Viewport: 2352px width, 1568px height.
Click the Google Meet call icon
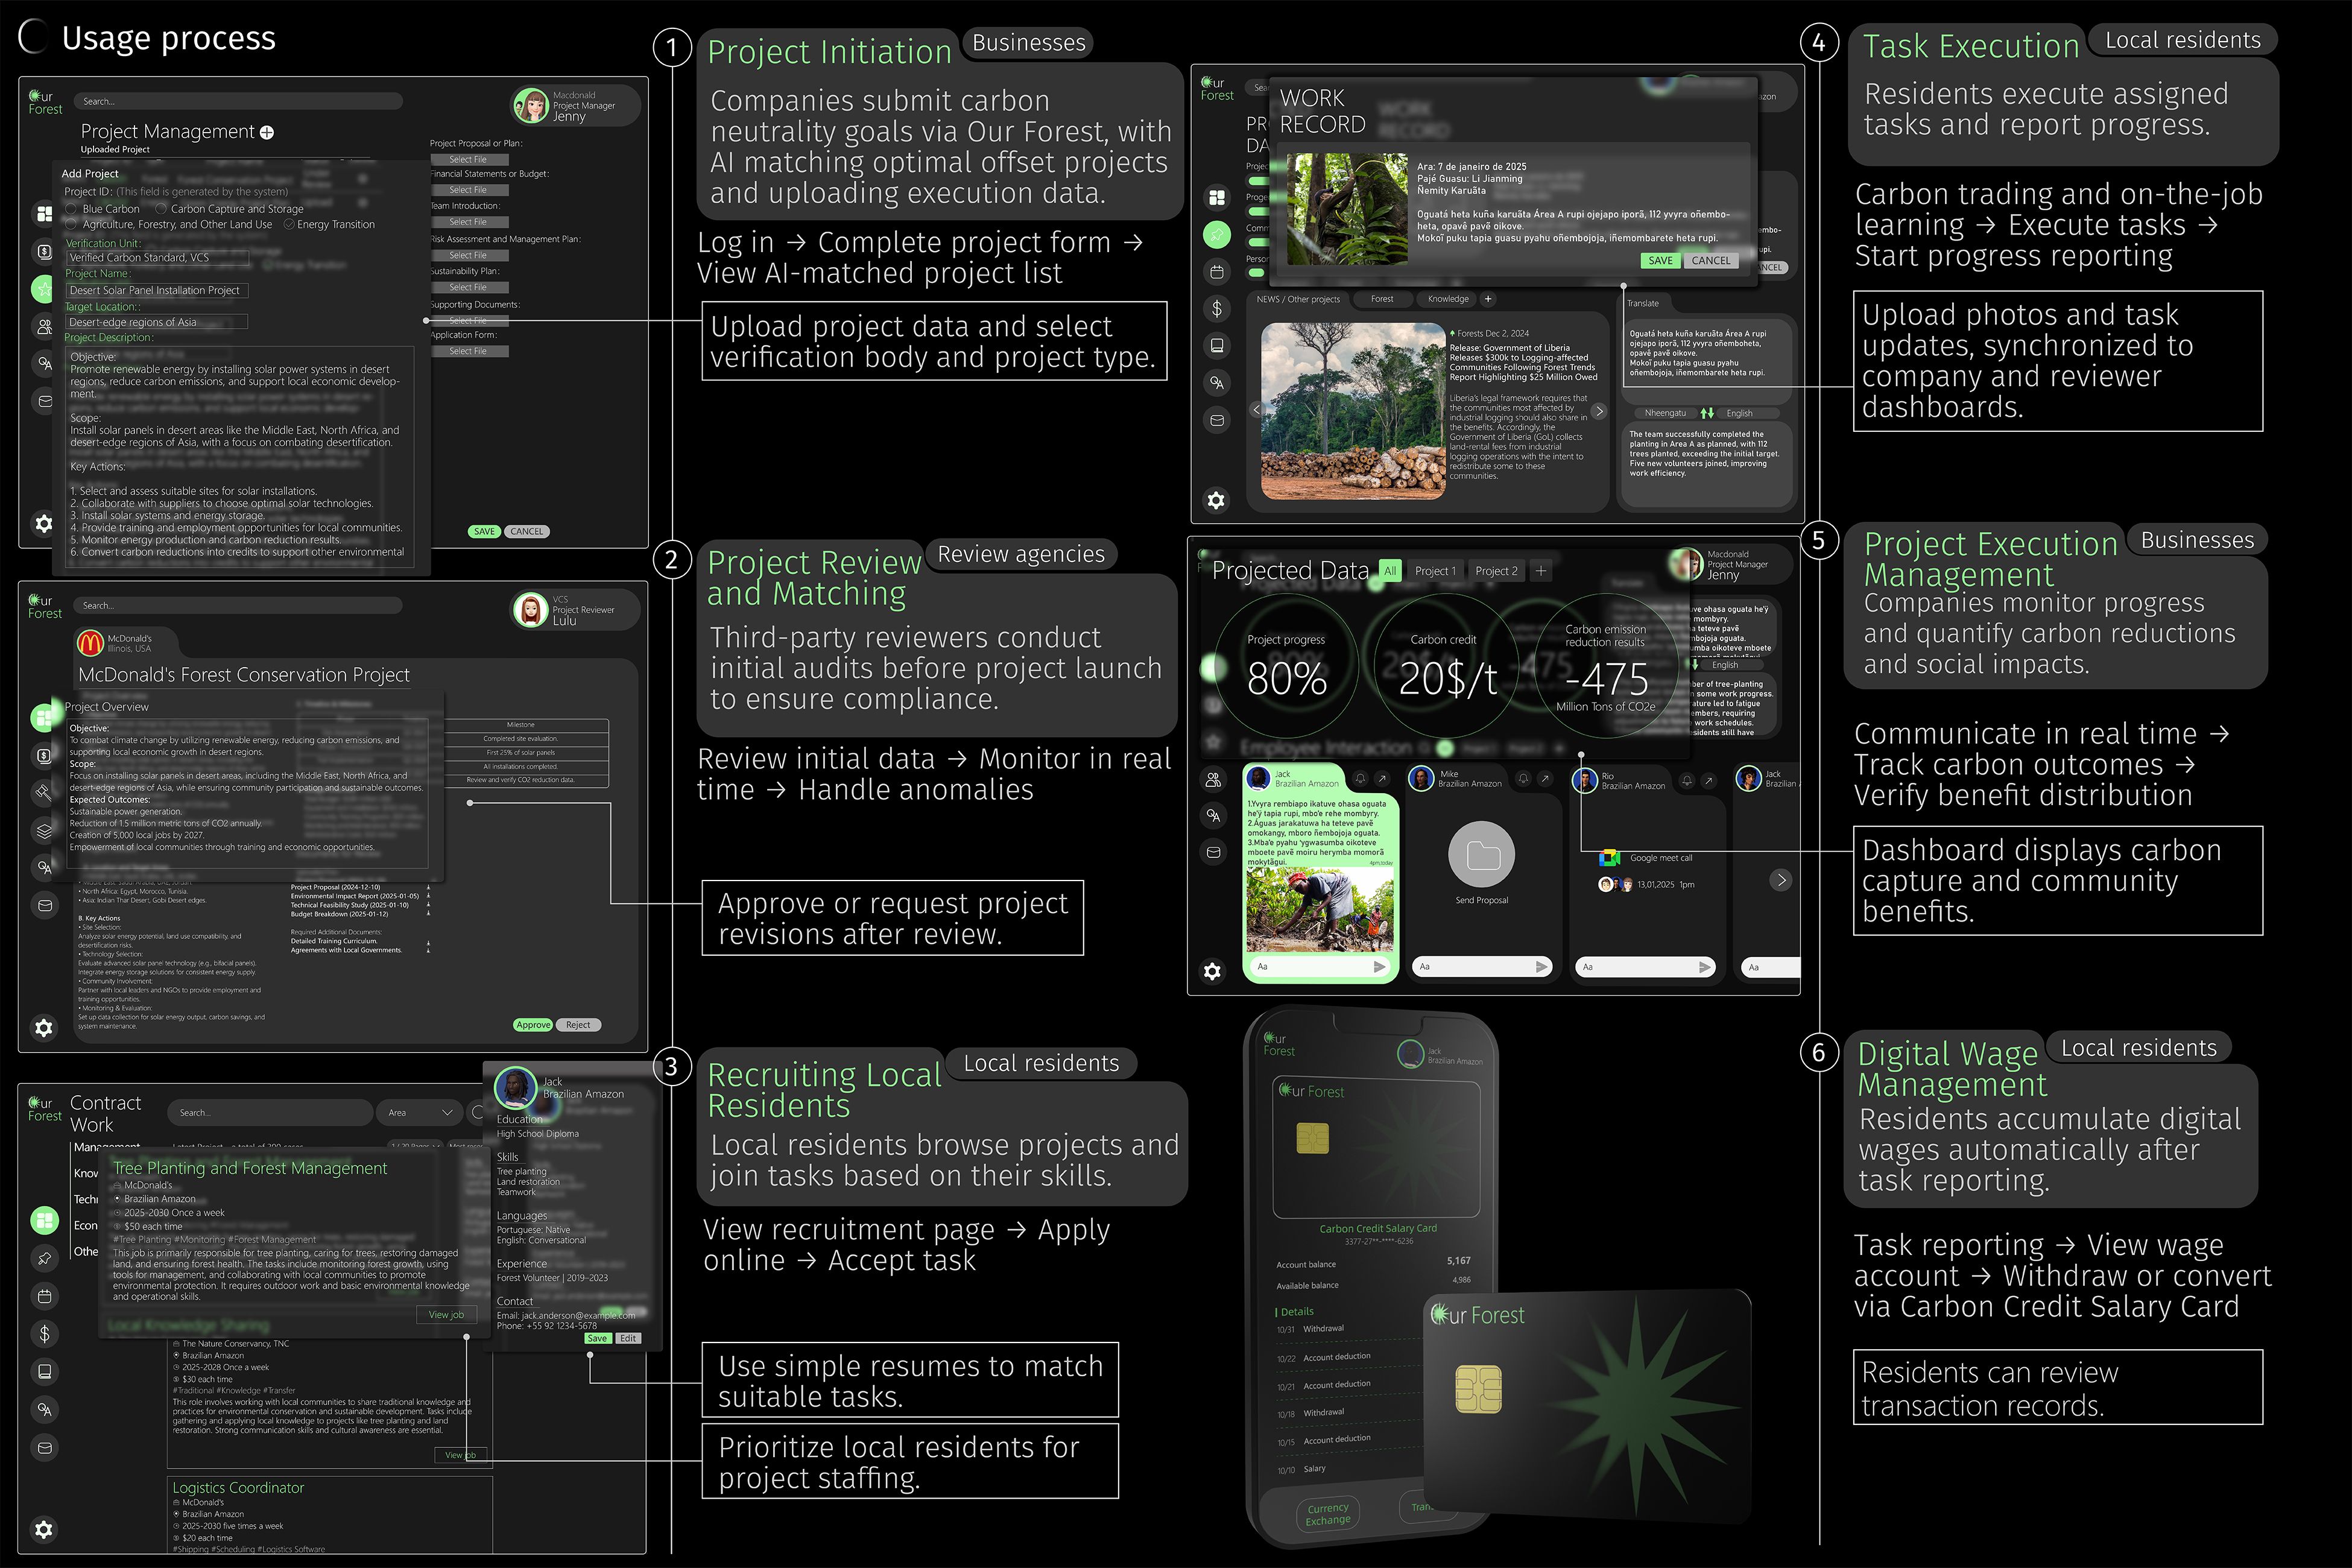click(x=1609, y=858)
